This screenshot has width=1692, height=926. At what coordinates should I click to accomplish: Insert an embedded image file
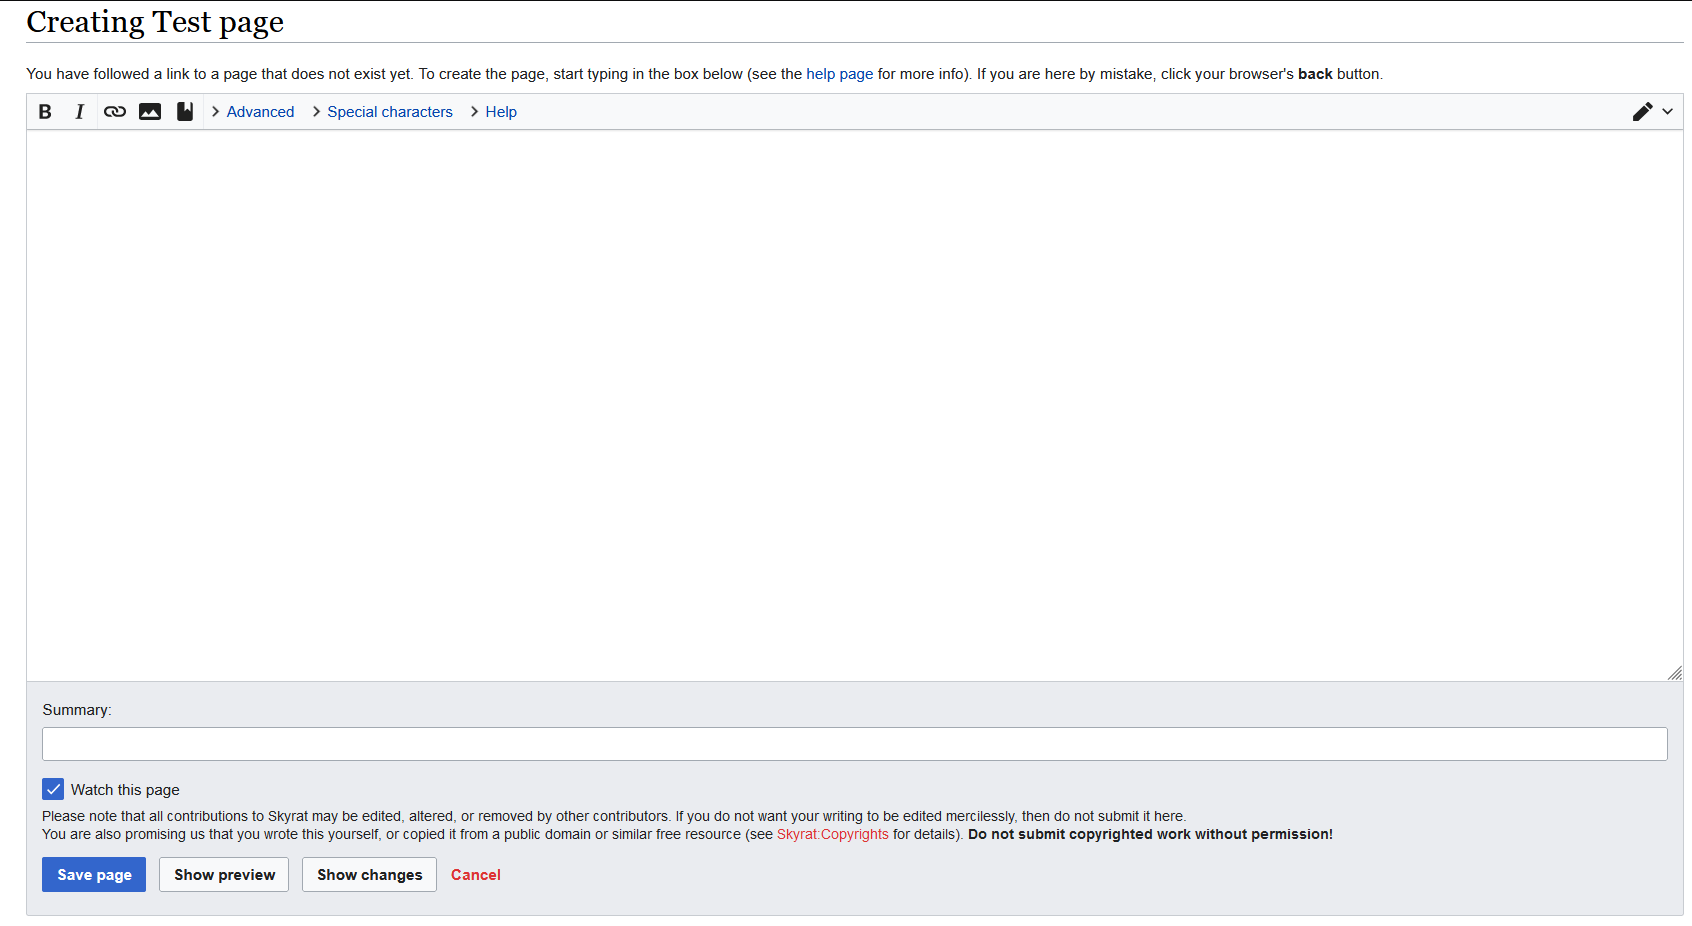tap(150, 112)
